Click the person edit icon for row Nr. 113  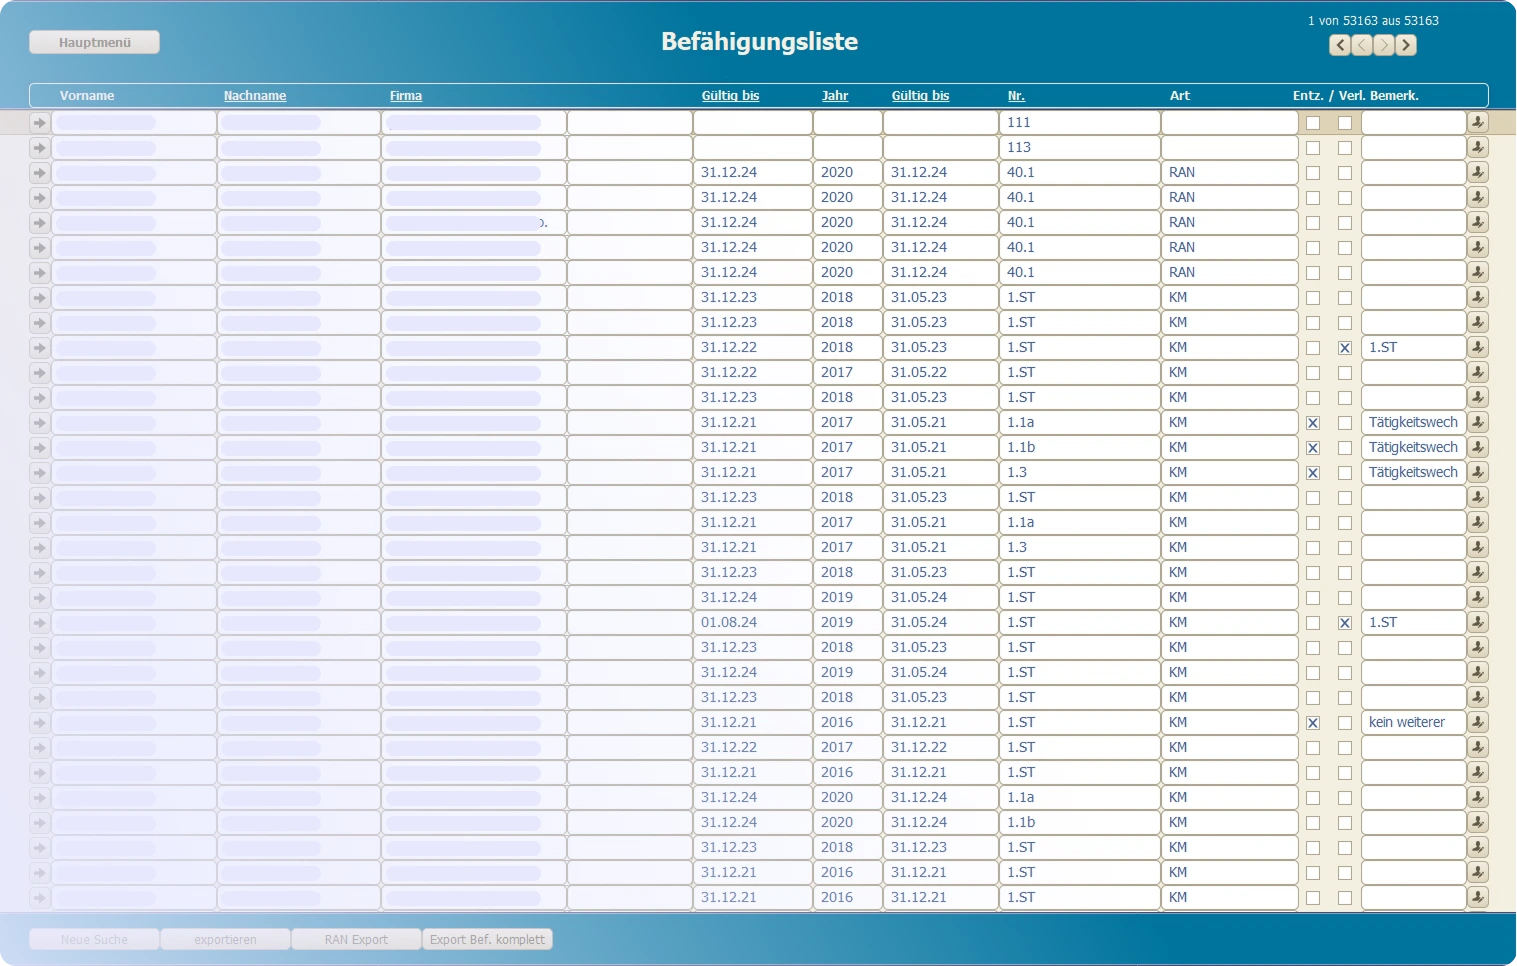[x=1477, y=147]
